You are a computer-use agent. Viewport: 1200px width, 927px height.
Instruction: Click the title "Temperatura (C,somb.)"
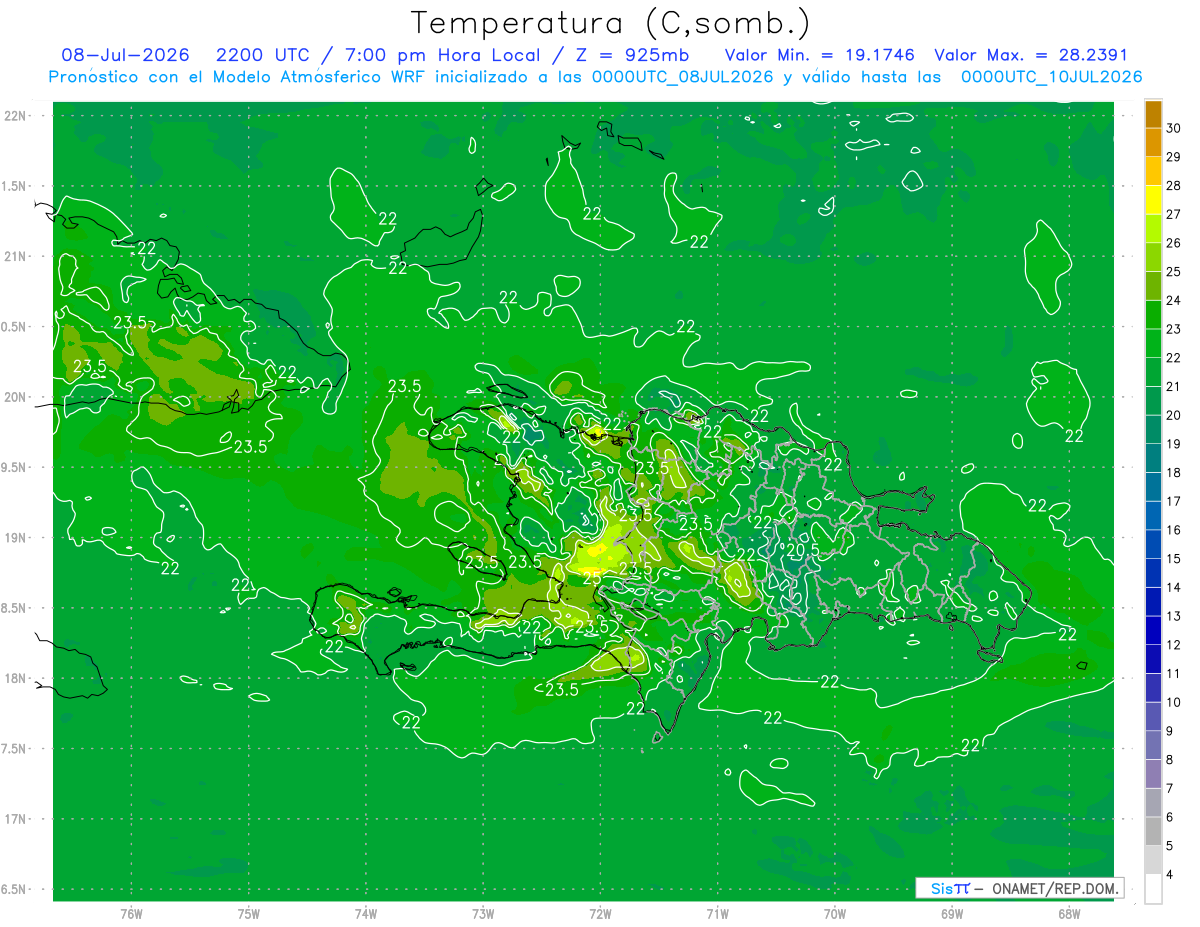[x=611, y=23]
